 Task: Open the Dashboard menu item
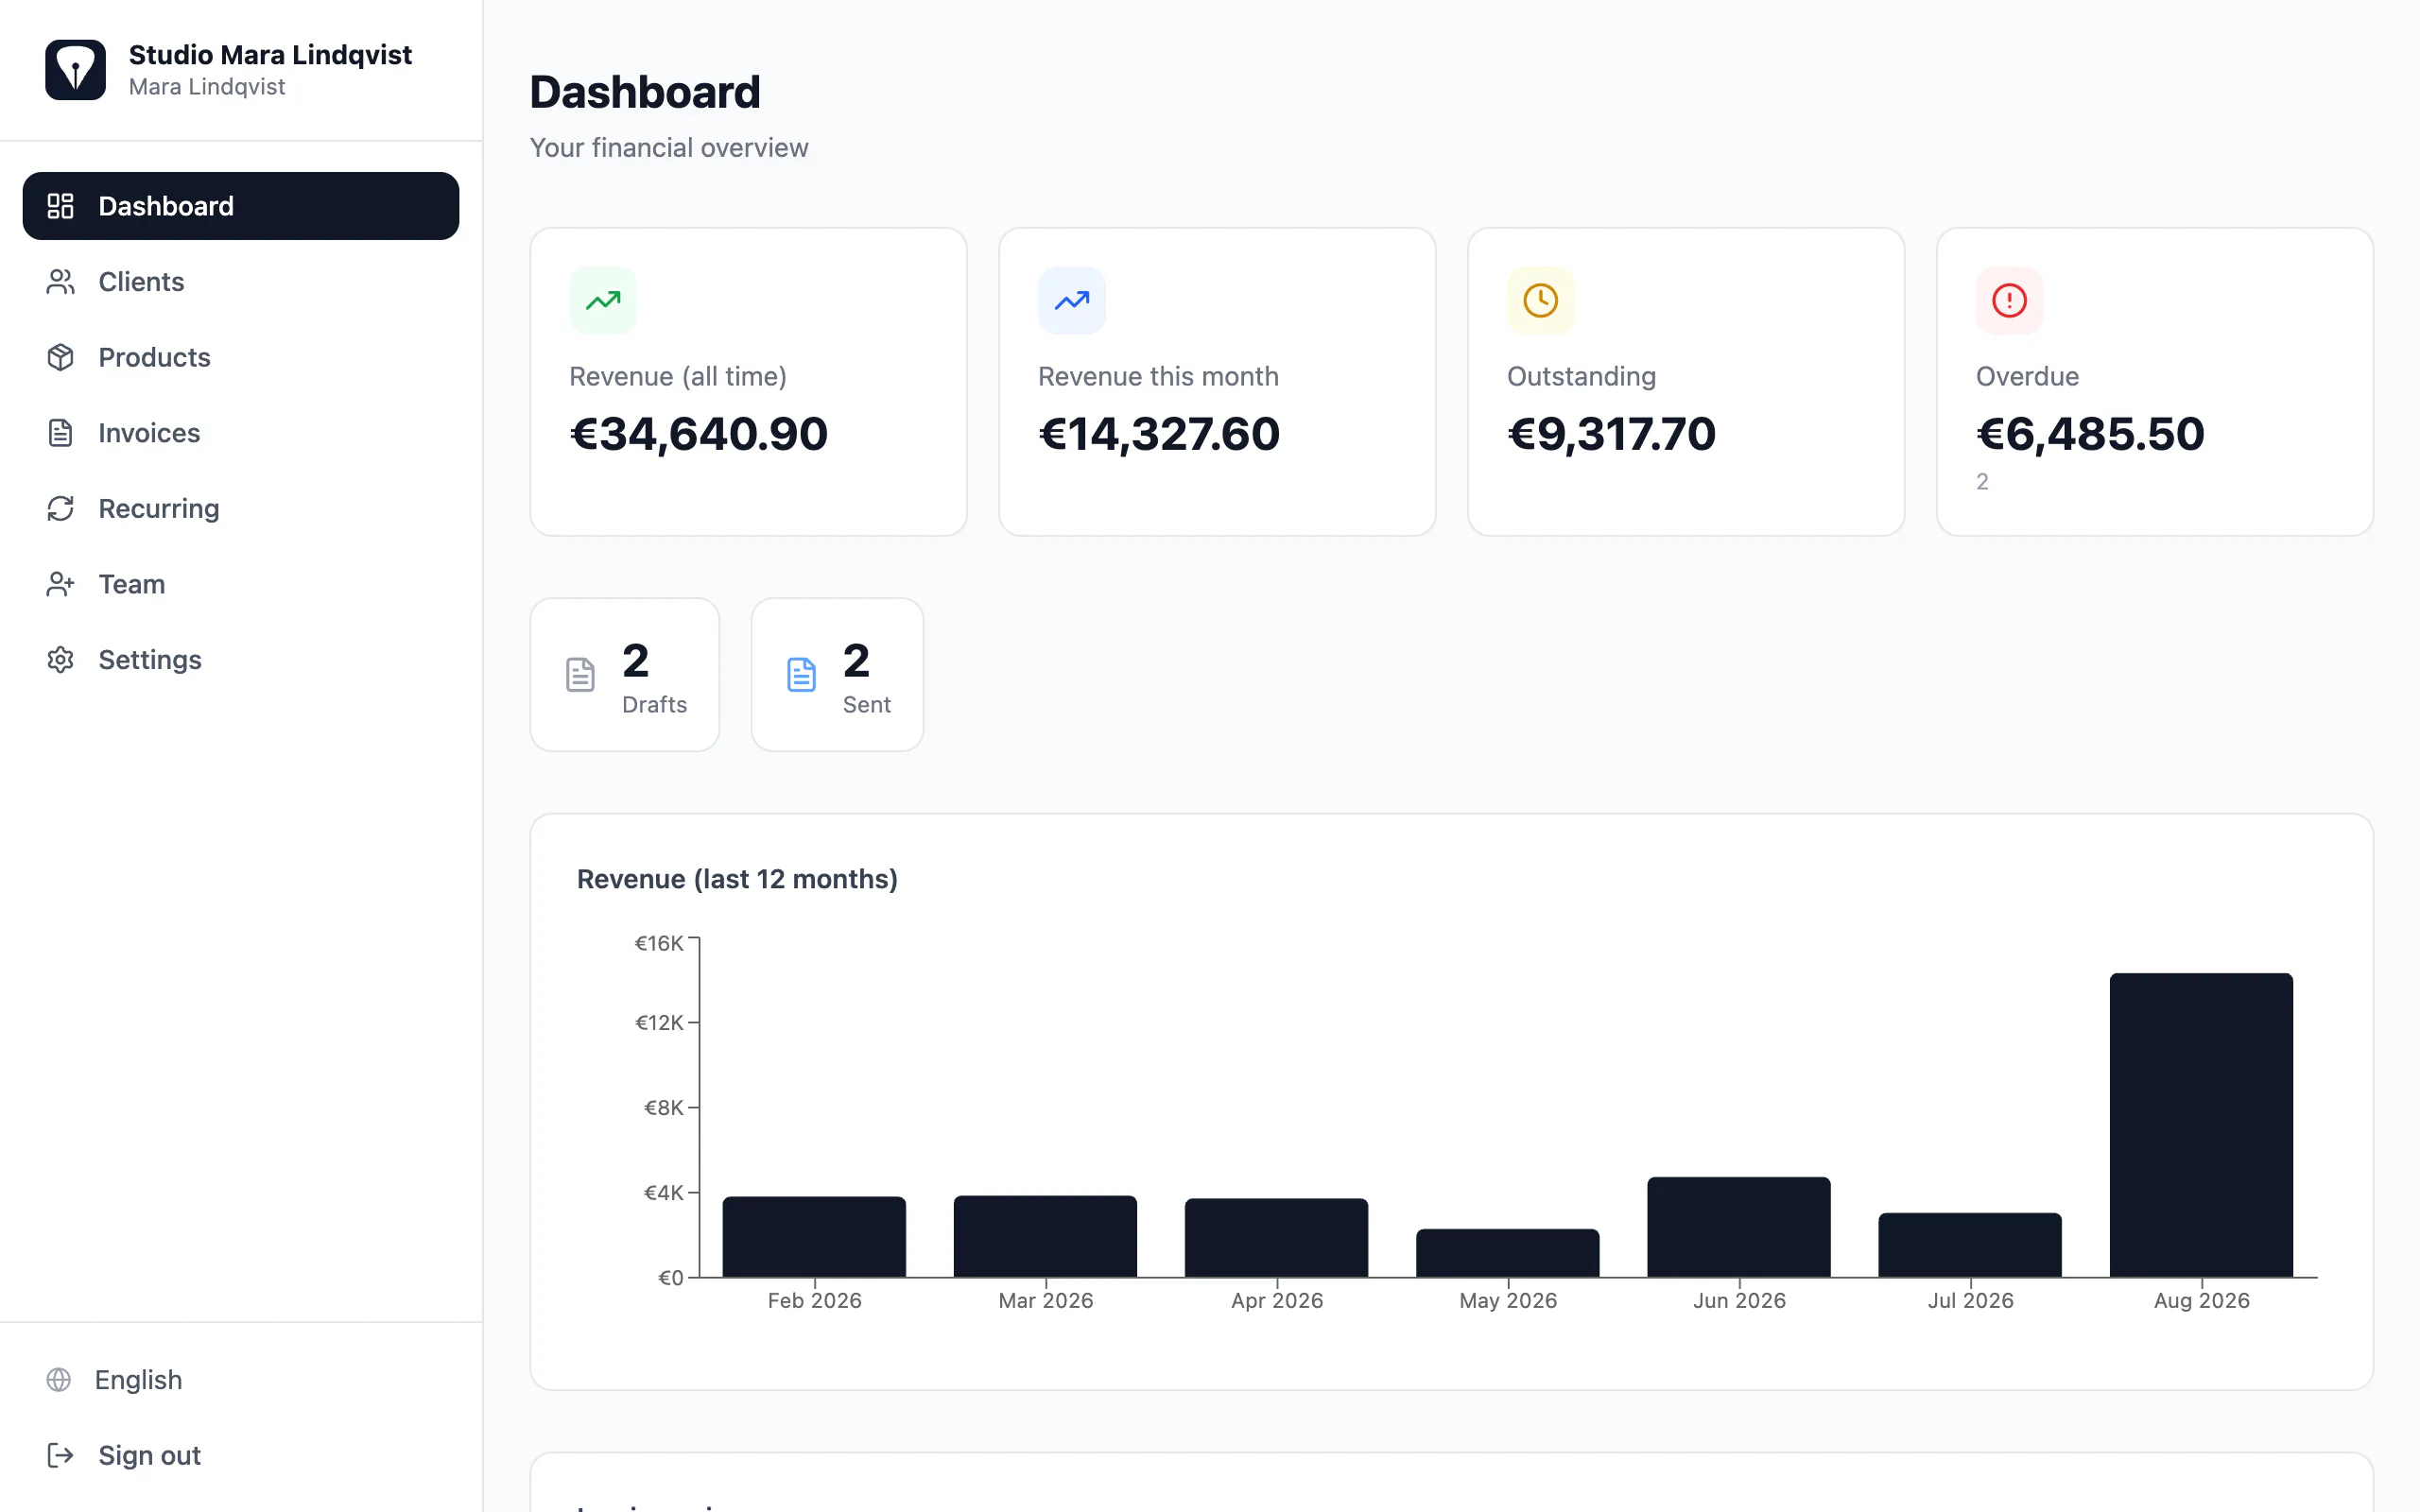(241, 206)
